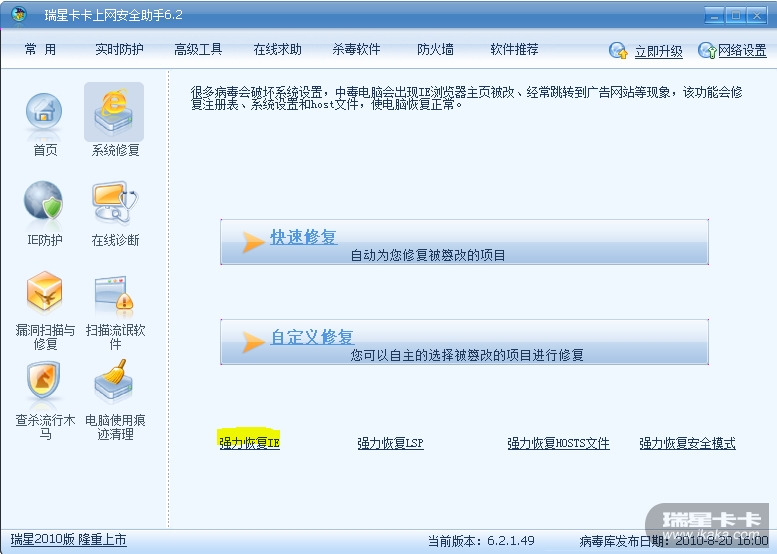Screen dimensions: 777x554
Task: Click the 强力恢复安全模式 link
Action: pos(687,443)
